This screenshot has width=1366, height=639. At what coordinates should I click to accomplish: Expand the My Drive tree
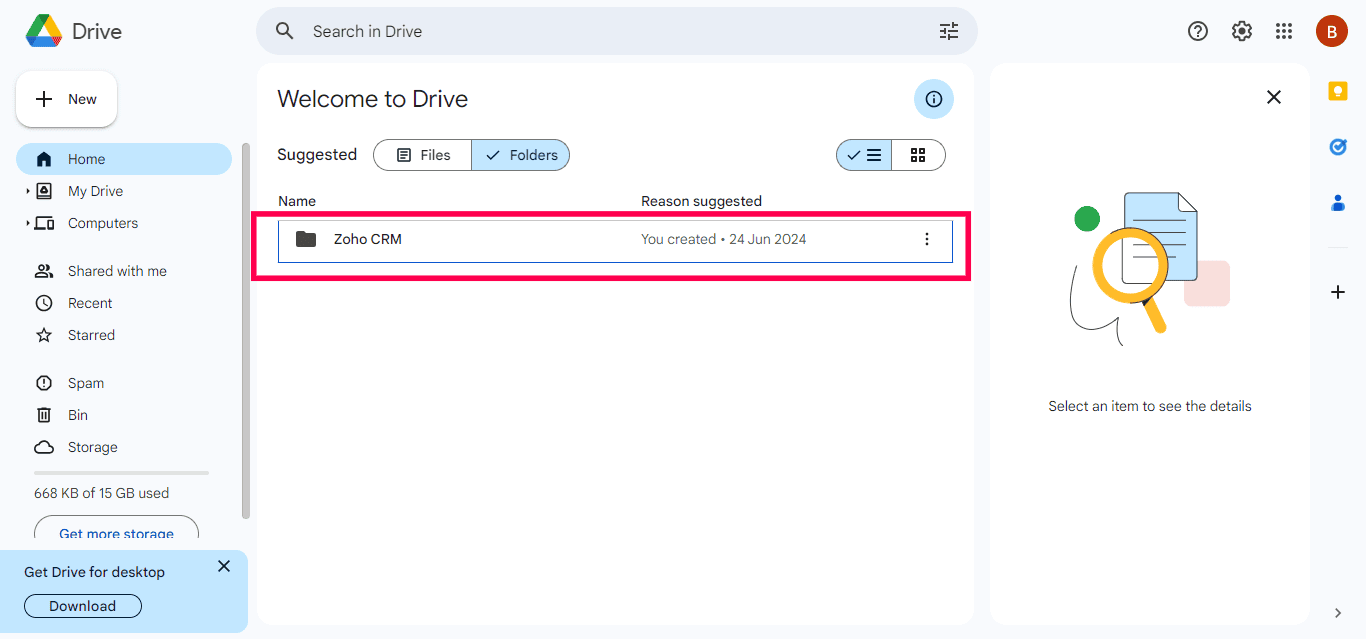point(28,191)
